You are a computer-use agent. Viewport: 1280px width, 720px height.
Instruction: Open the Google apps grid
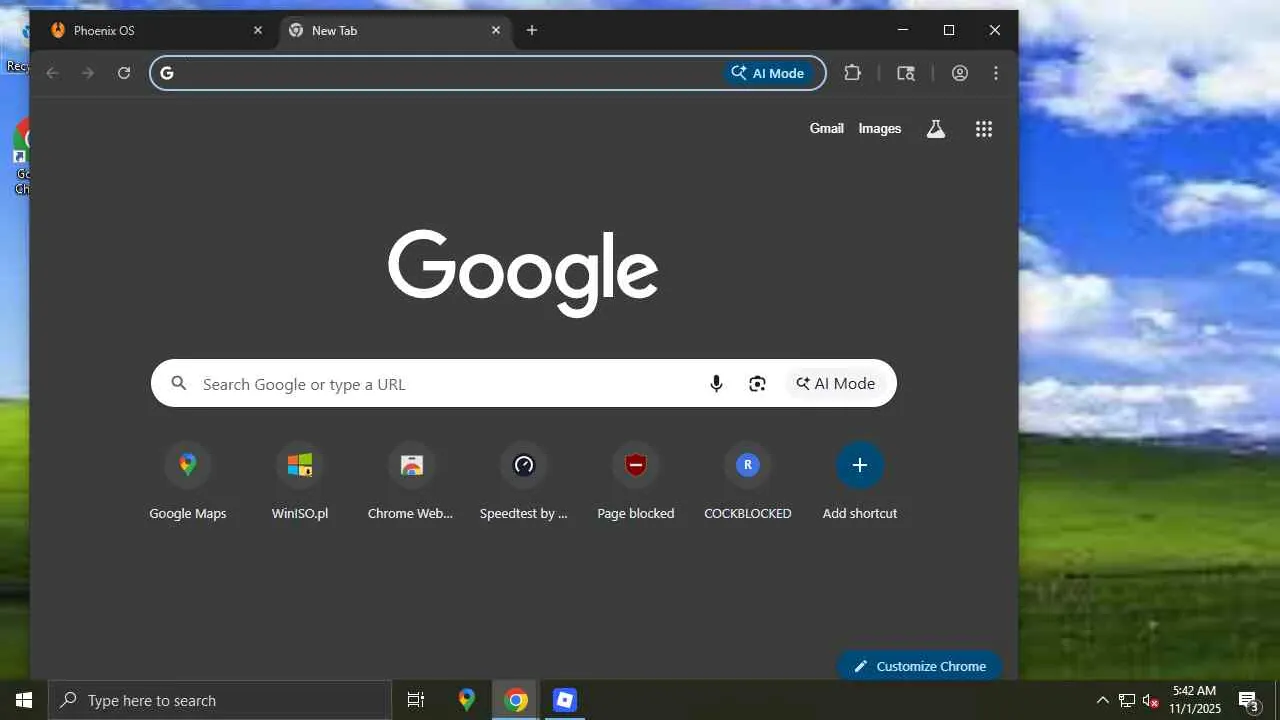coord(984,129)
